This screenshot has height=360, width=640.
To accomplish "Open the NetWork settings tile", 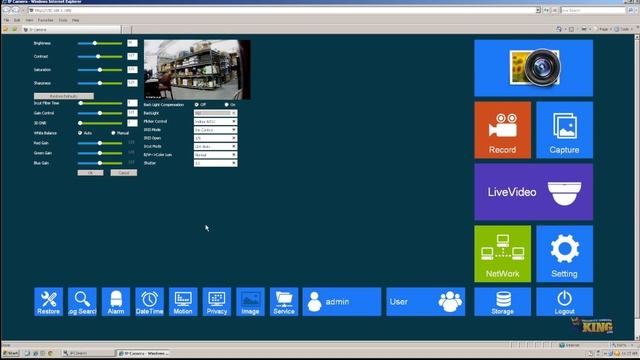I will [502, 253].
